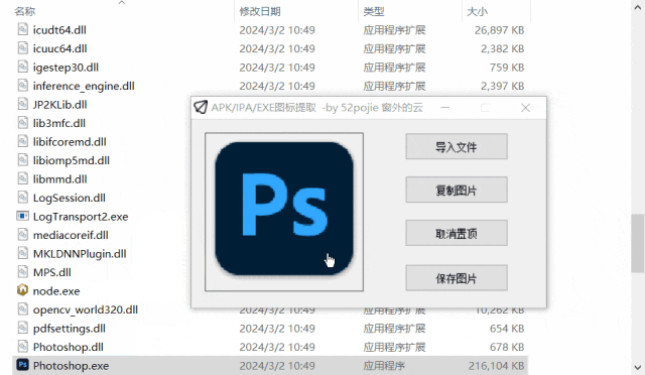Viewport: 645px width, 375px height.
Task: Click the file name LogTransport2.exe
Action: pos(81,217)
